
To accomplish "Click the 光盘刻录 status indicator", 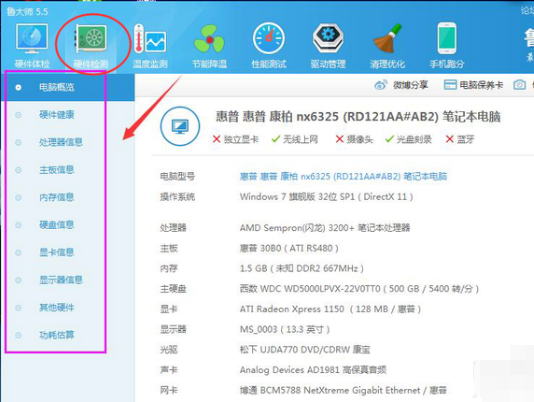I will tap(408, 139).
